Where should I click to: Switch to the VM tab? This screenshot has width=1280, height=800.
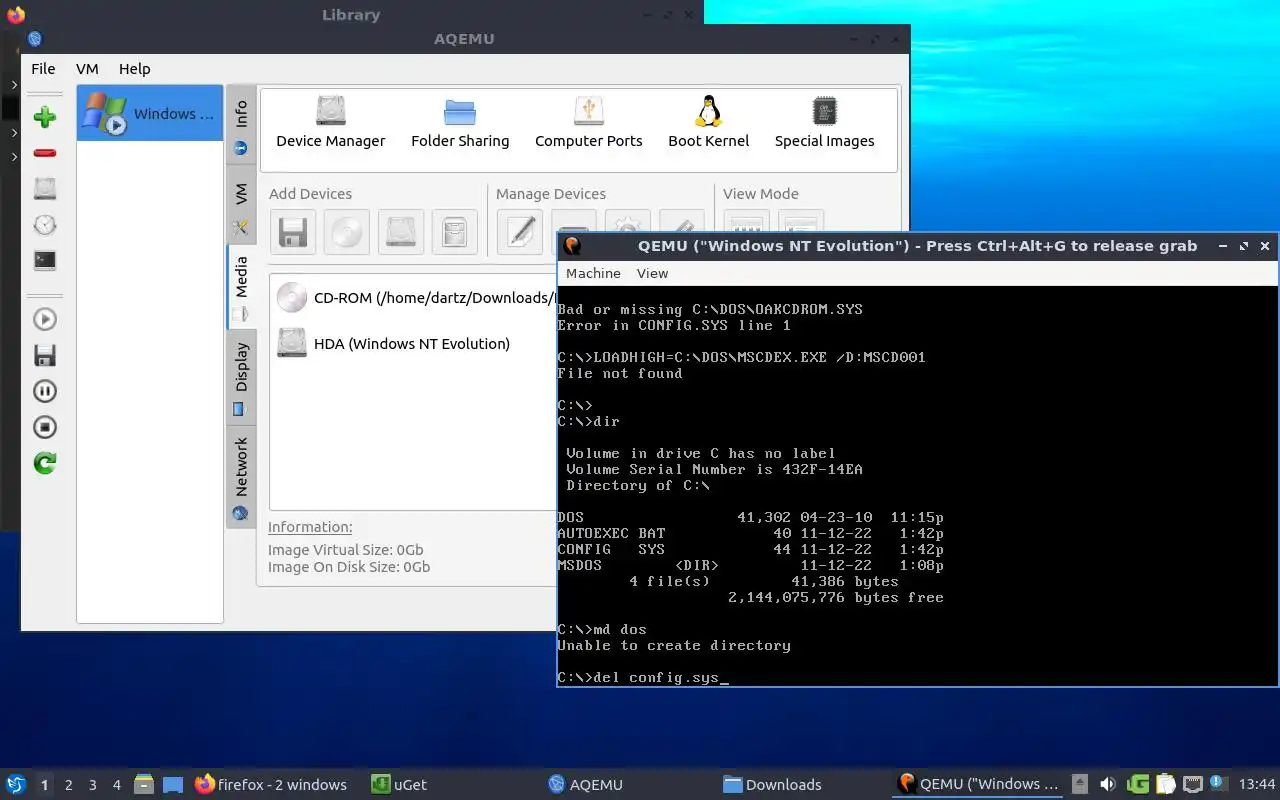[x=241, y=206]
